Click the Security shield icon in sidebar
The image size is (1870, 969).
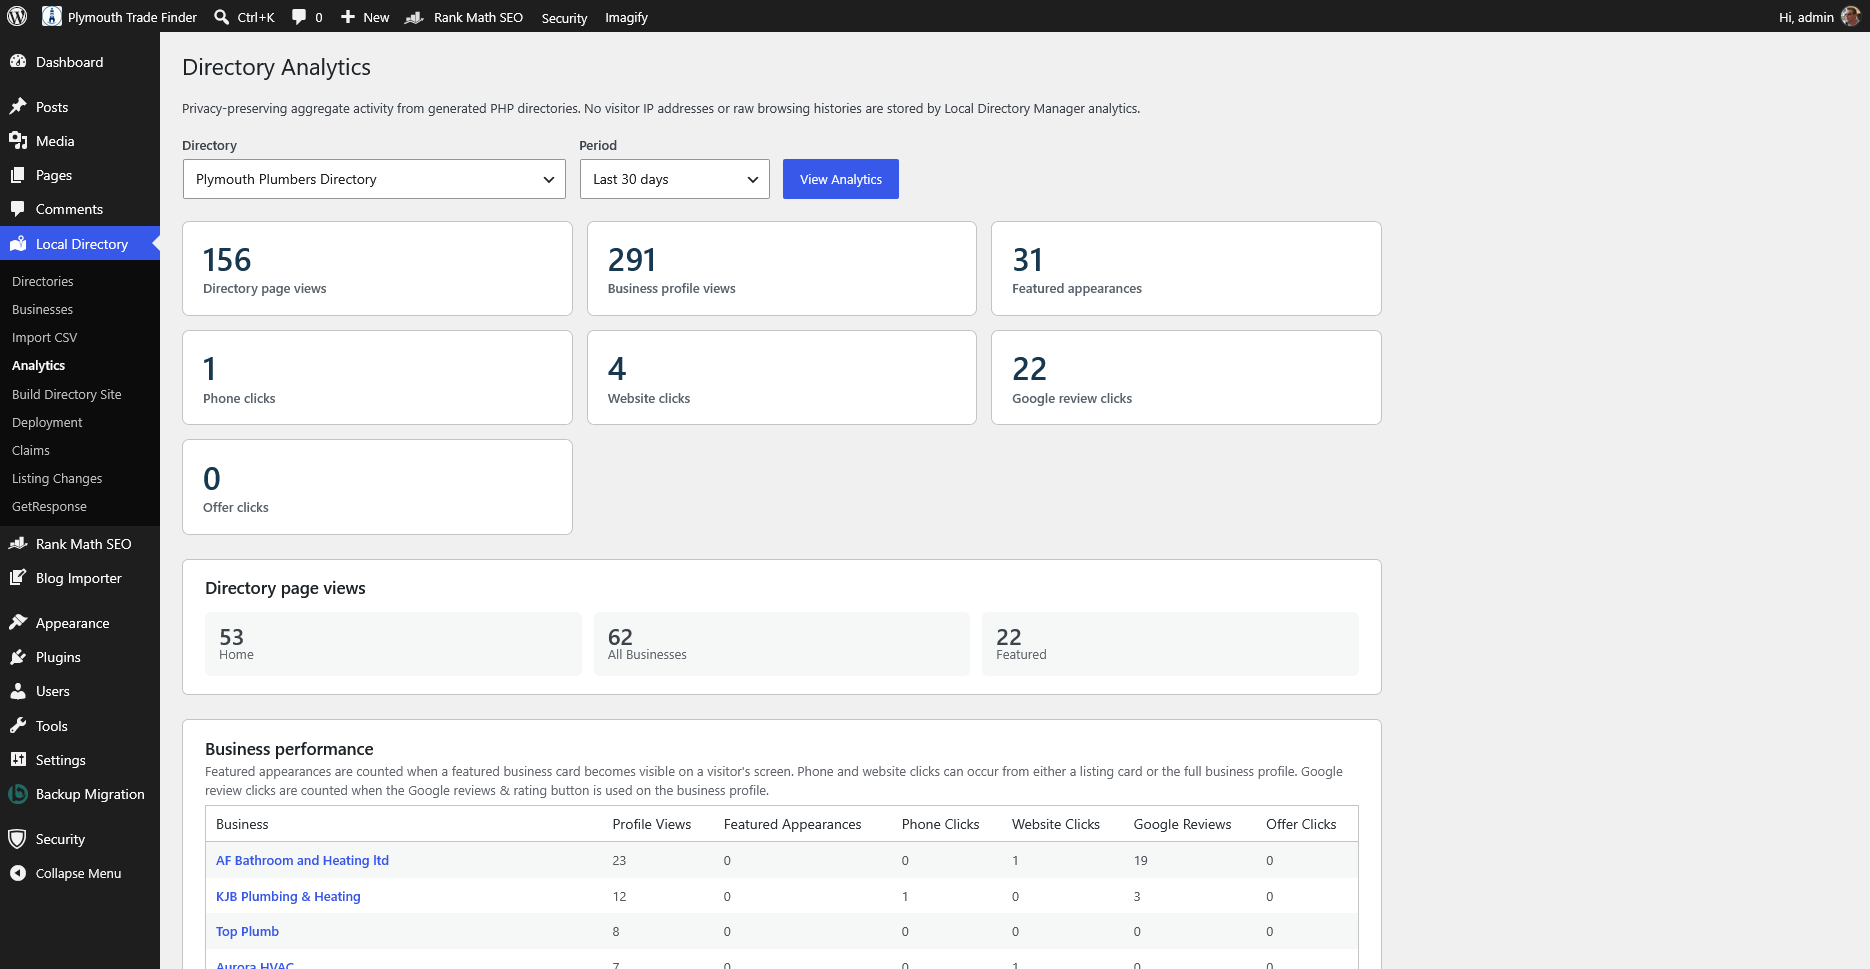tap(18, 839)
